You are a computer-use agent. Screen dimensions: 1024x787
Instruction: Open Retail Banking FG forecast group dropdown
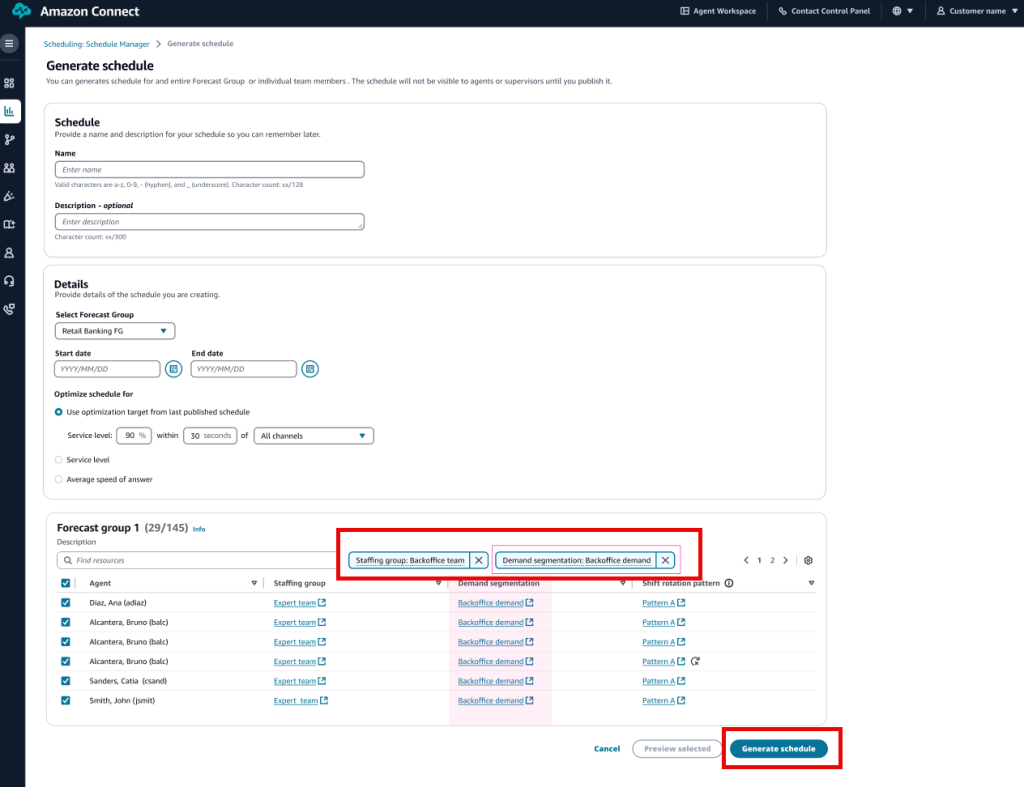[115, 331]
